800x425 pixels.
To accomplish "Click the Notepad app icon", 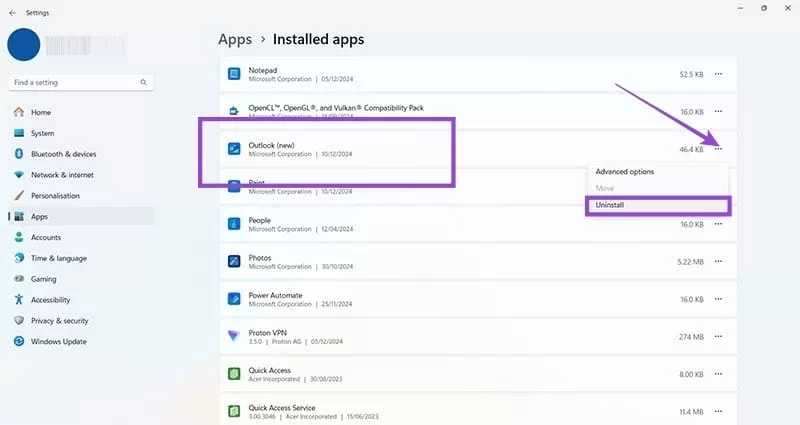I will point(233,74).
